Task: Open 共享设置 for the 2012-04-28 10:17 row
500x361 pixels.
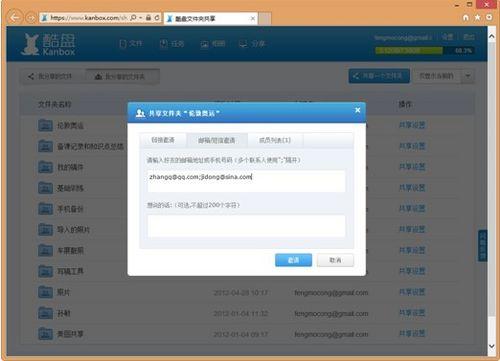Action: point(412,292)
